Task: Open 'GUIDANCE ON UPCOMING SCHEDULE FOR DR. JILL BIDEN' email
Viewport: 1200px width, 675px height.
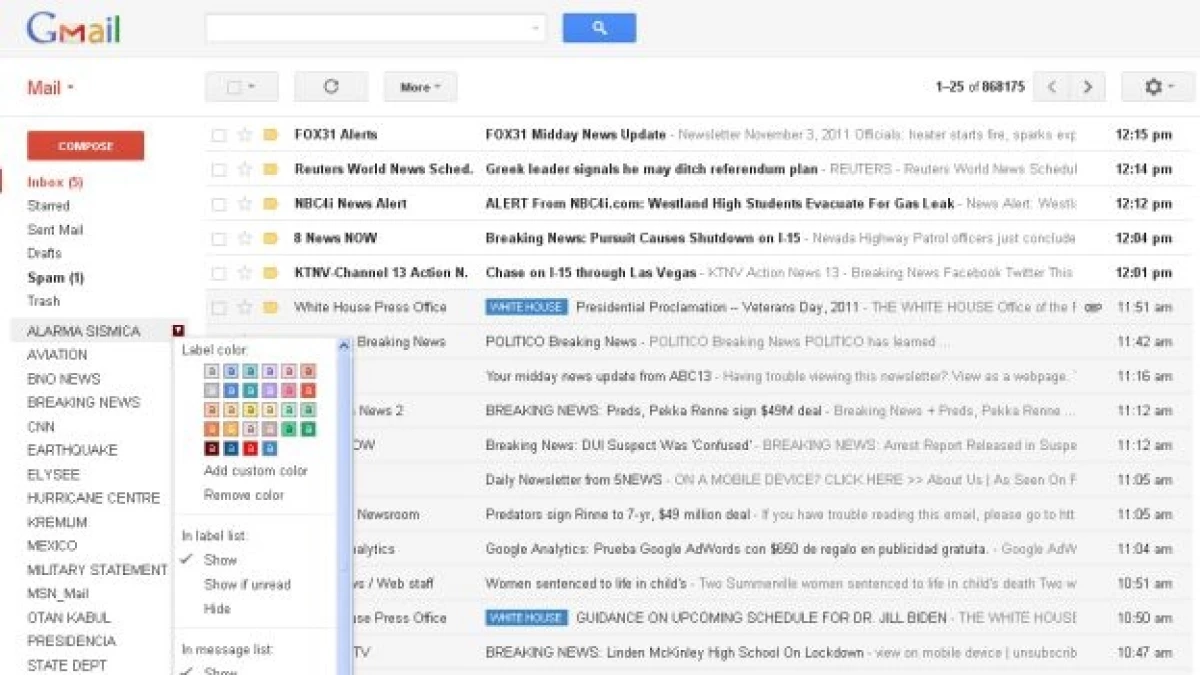Action: 761,618
